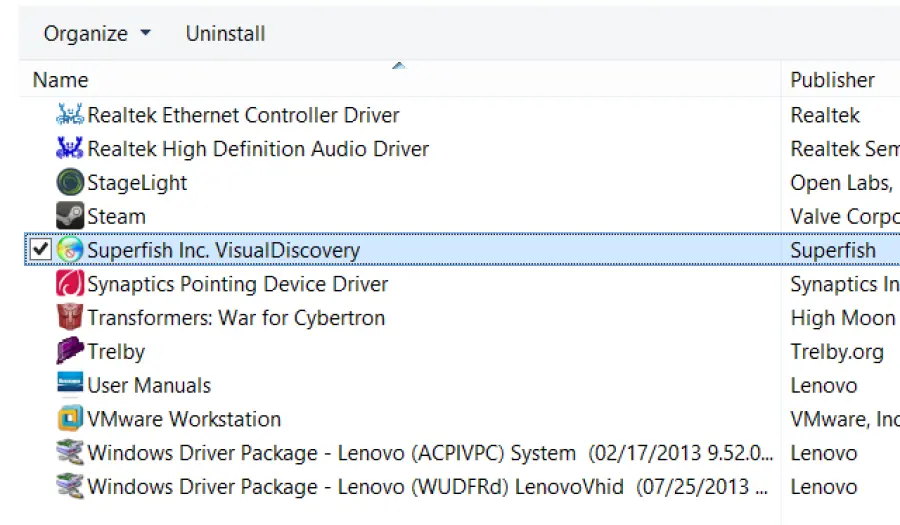Click the ACPIVPC driver package icon
This screenshot has width=900, height=525.
(70, 453)
